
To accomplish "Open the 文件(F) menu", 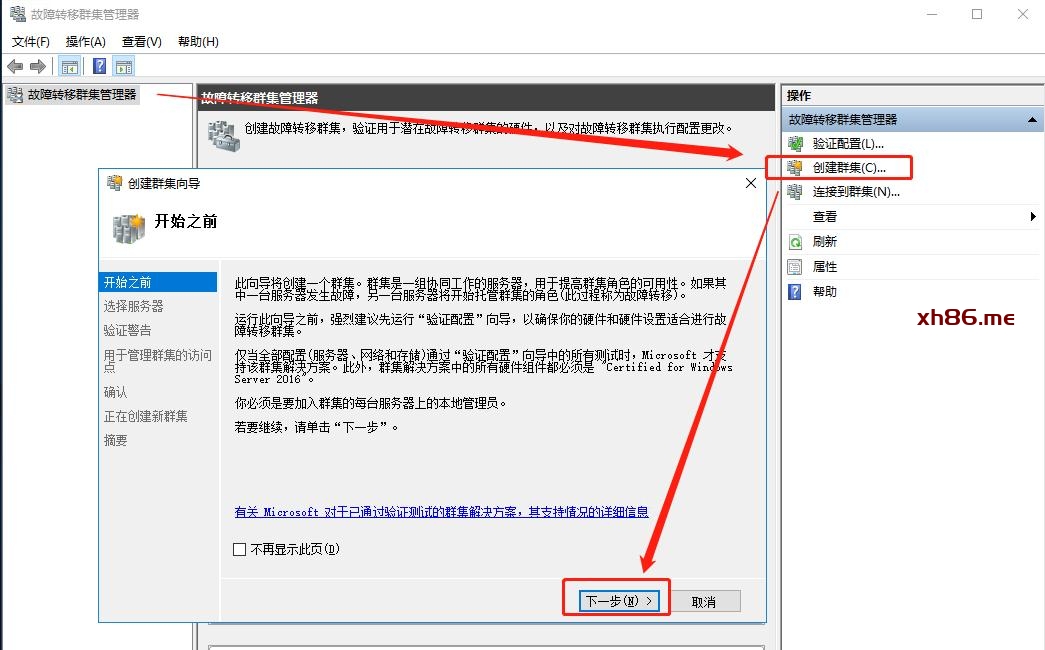I will pyautogui.click(x=30, y=41).
